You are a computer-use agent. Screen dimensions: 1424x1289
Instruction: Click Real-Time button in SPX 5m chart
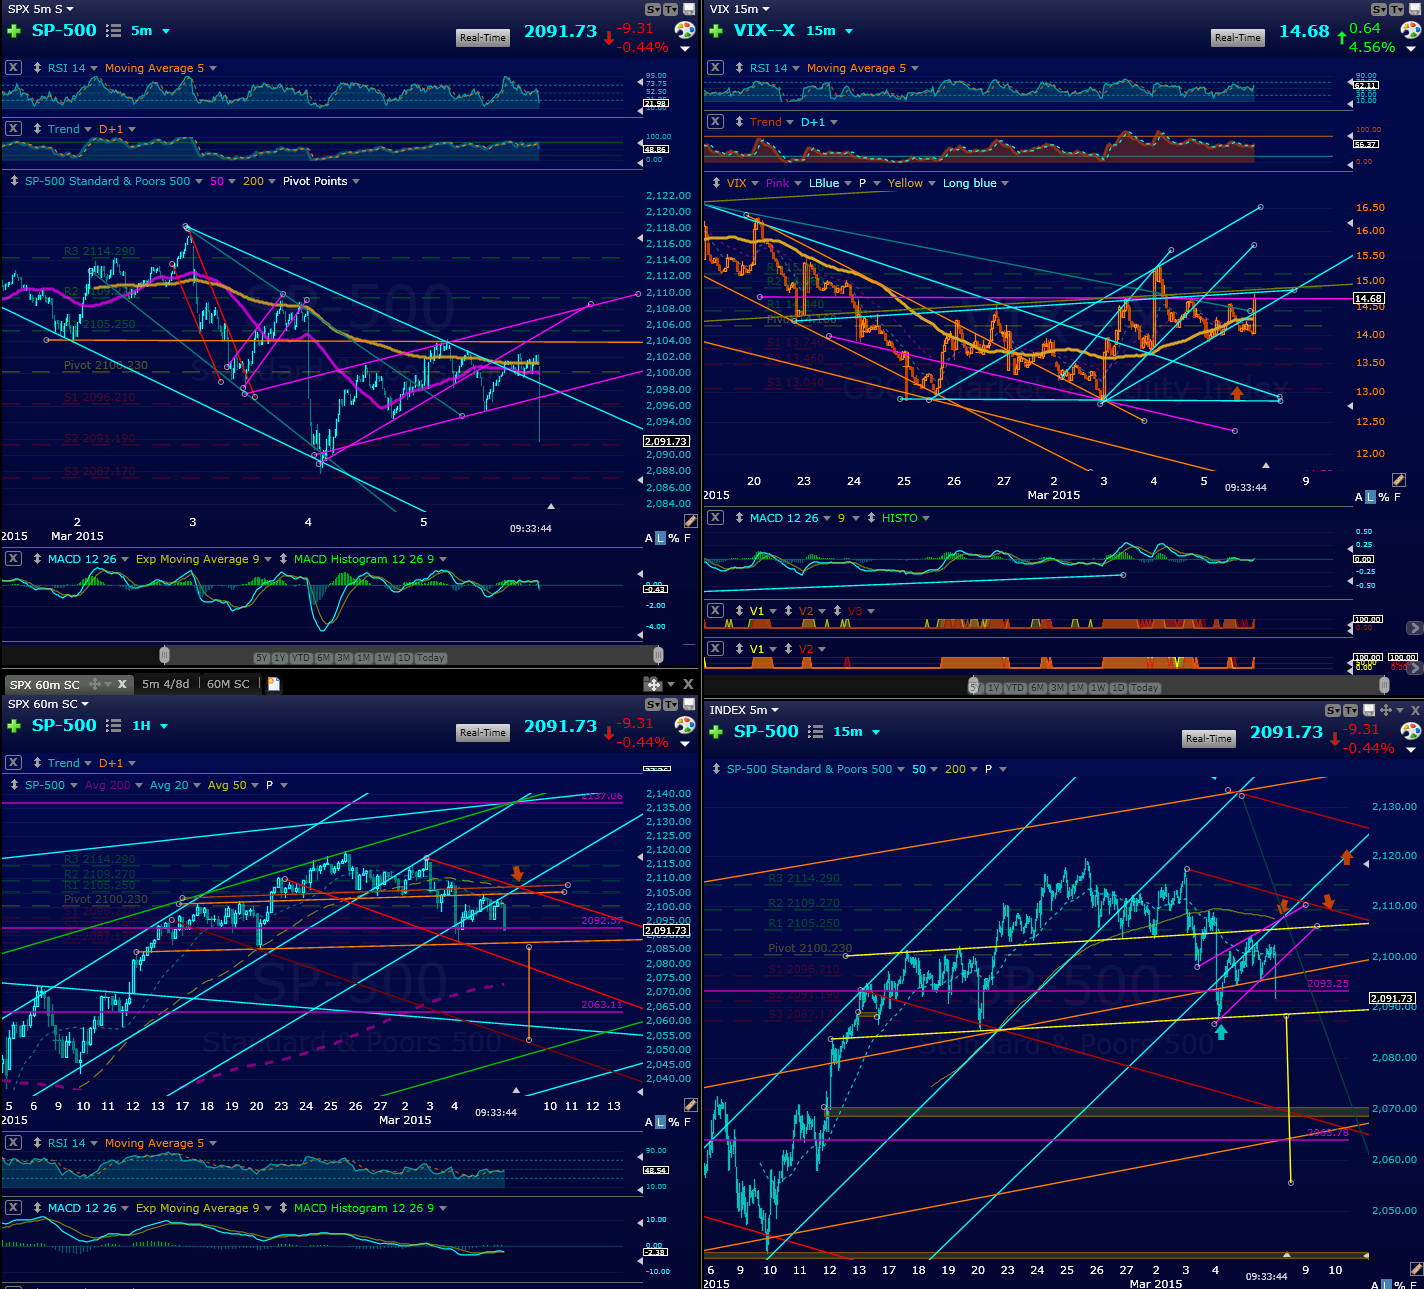click(483, 38)
